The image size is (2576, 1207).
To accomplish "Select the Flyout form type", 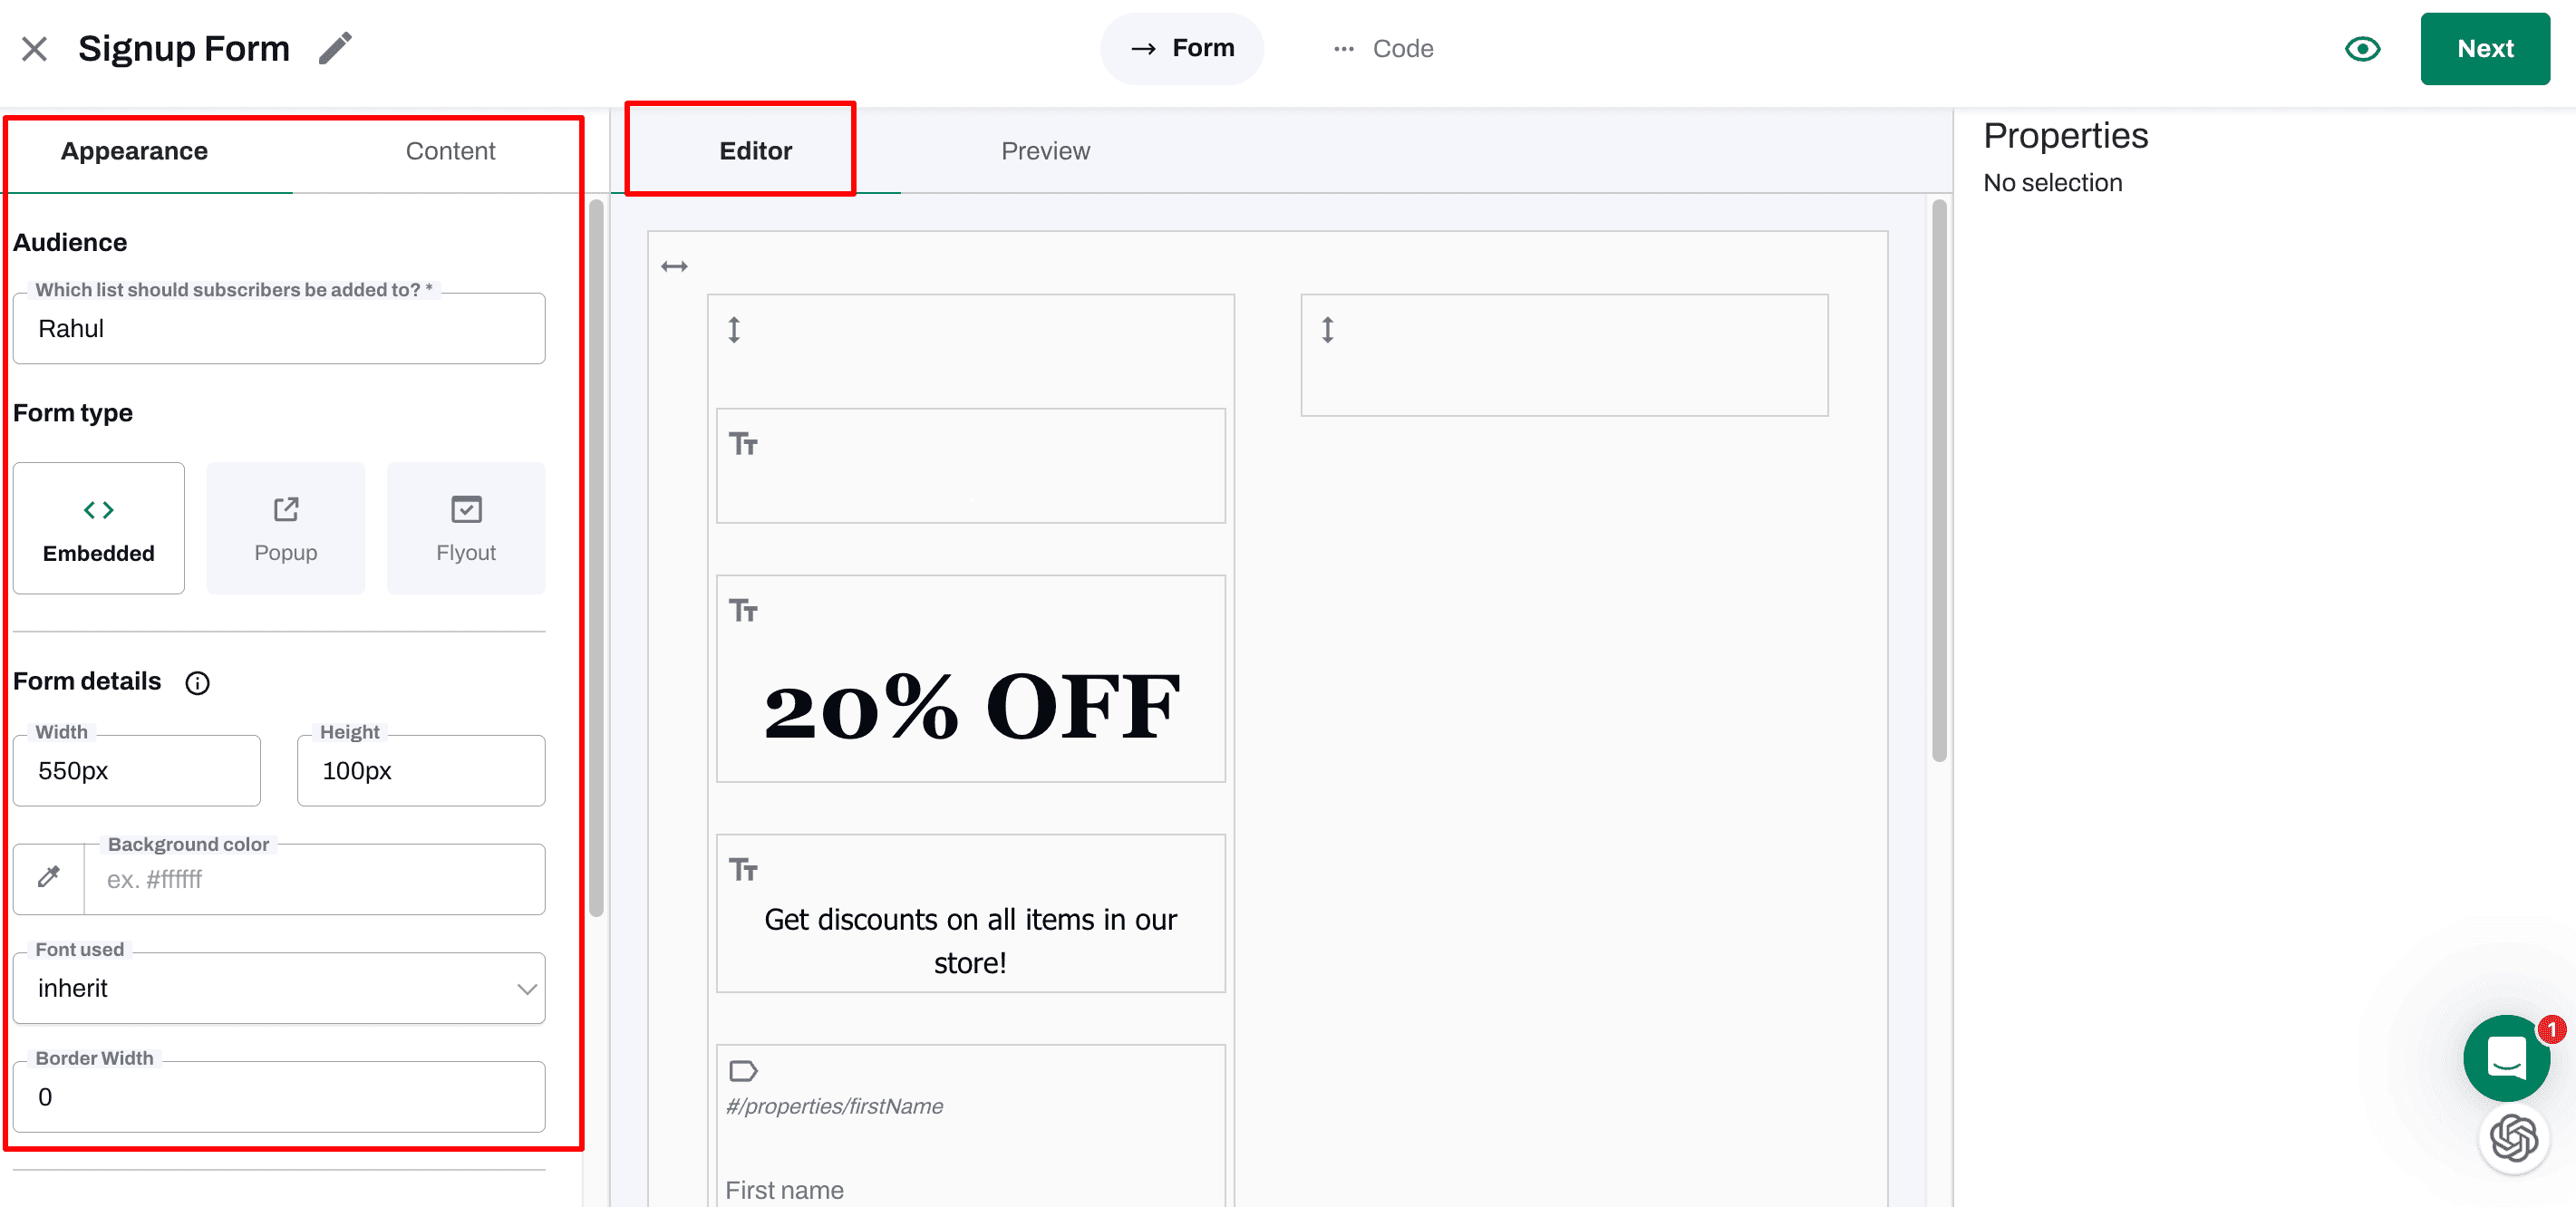I will (466, 528).
